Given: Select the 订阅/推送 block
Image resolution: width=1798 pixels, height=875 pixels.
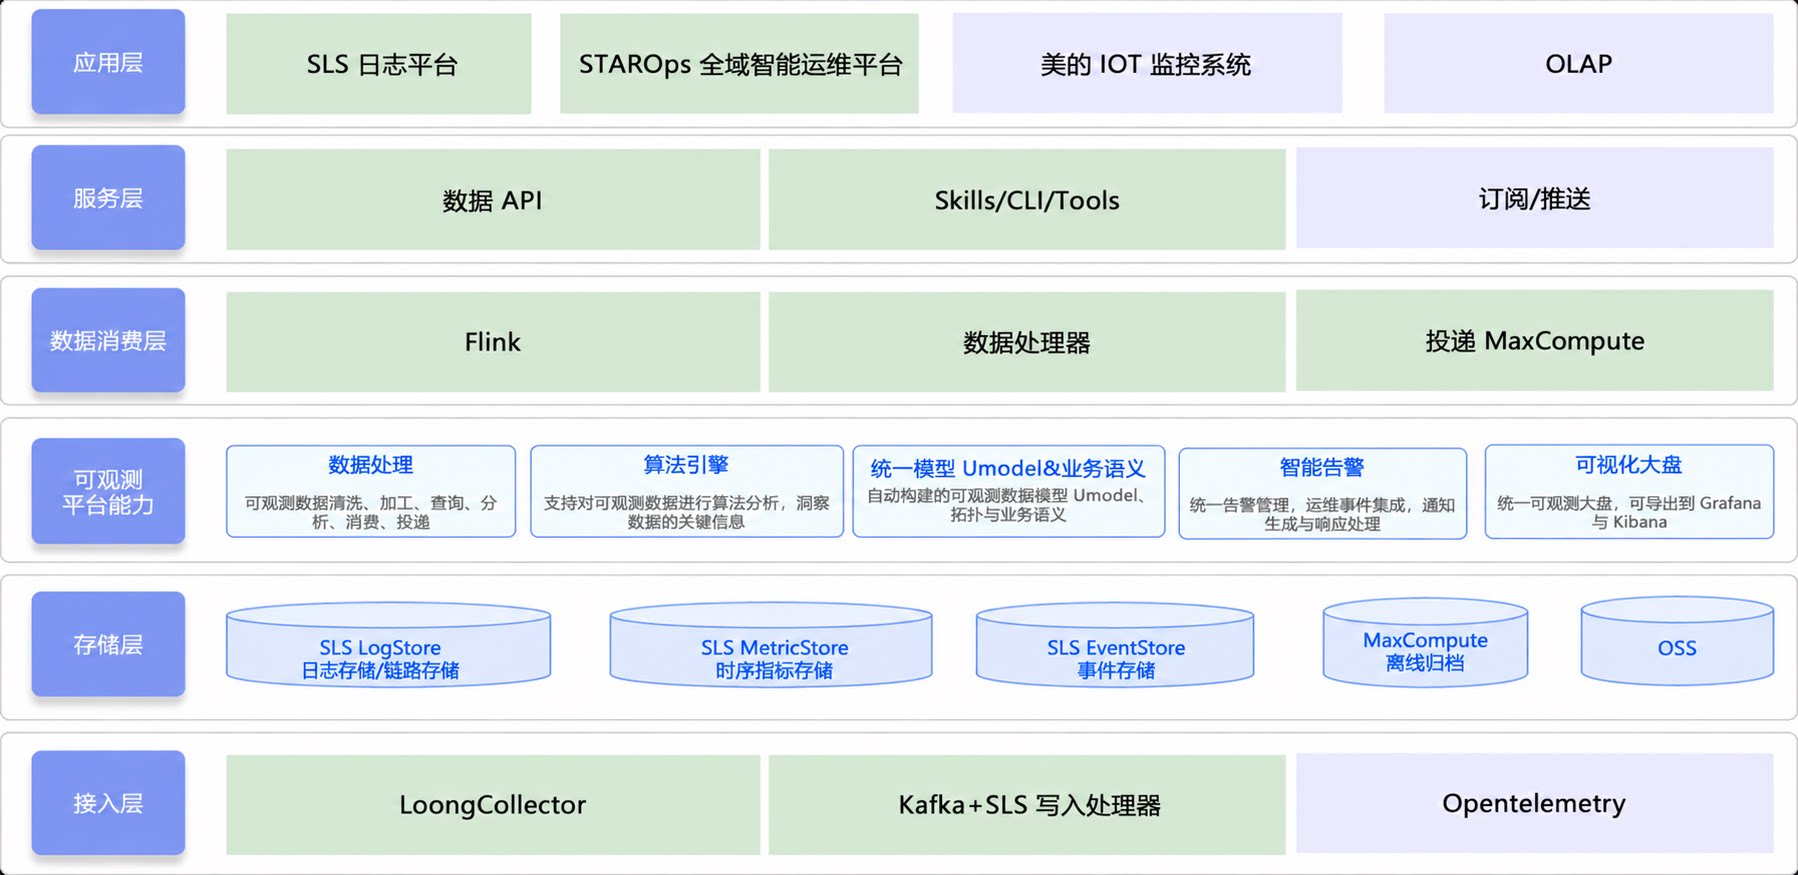Looking at the screenshot, I should click(1534, 198).
